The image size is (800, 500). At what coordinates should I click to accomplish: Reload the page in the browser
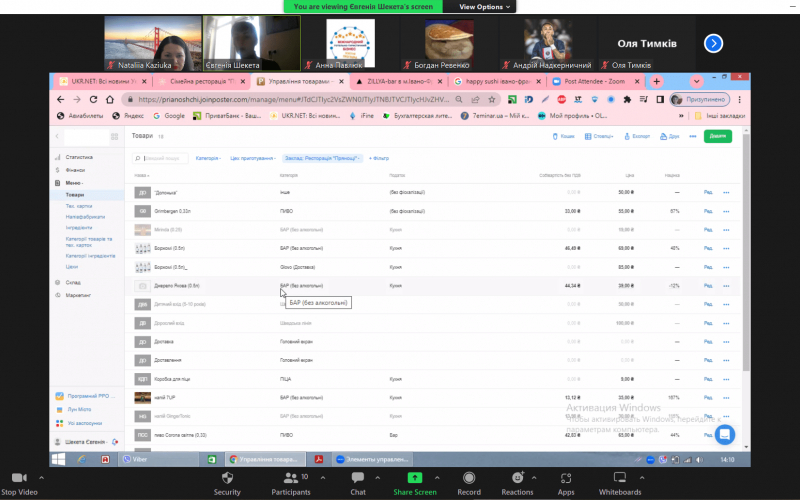tap(93, 99)
